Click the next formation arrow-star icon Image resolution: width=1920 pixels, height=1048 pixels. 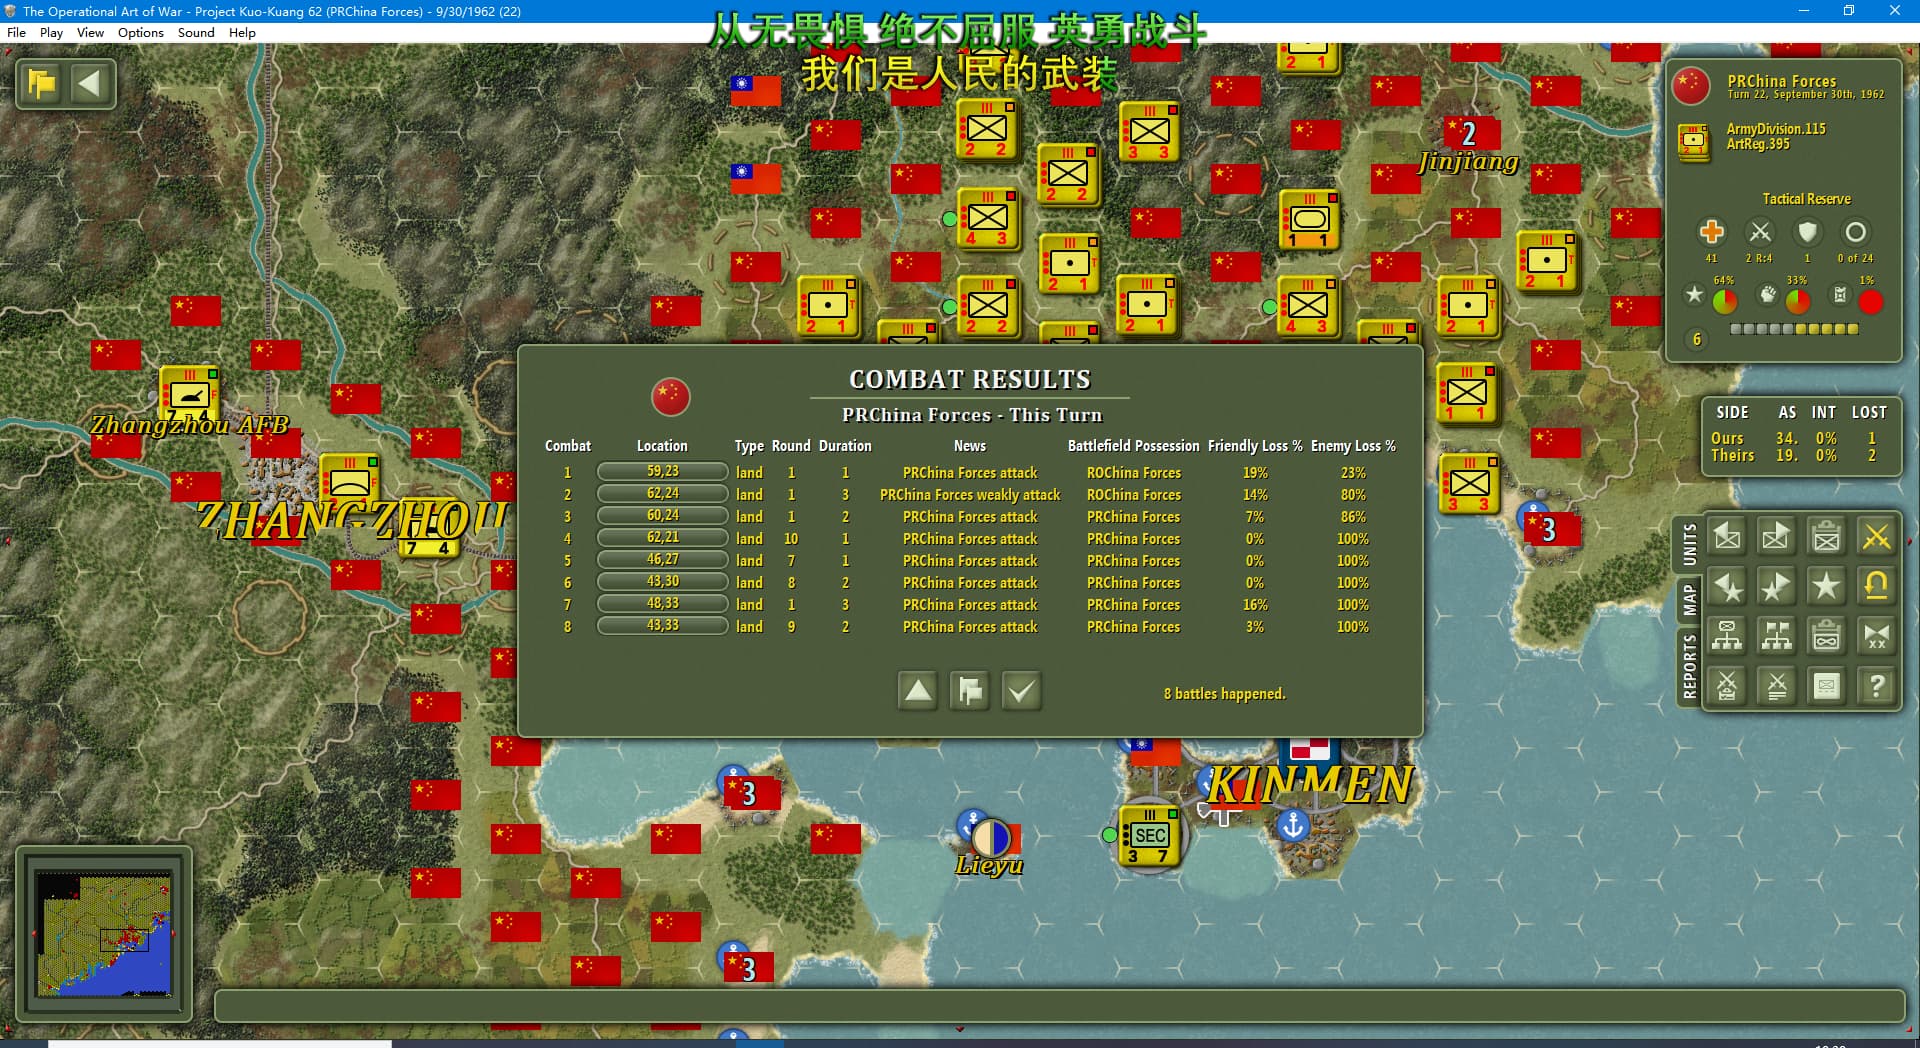(1777, 587)
